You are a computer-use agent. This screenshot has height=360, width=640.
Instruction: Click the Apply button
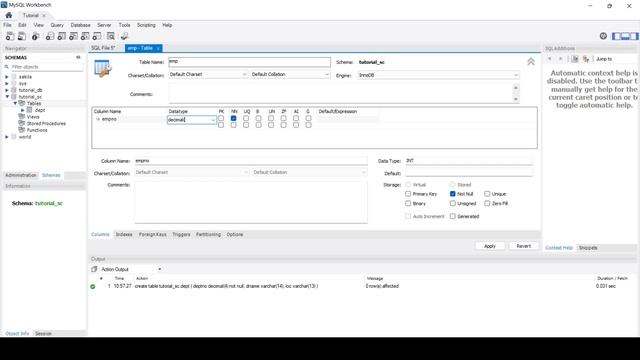(490, 246)
